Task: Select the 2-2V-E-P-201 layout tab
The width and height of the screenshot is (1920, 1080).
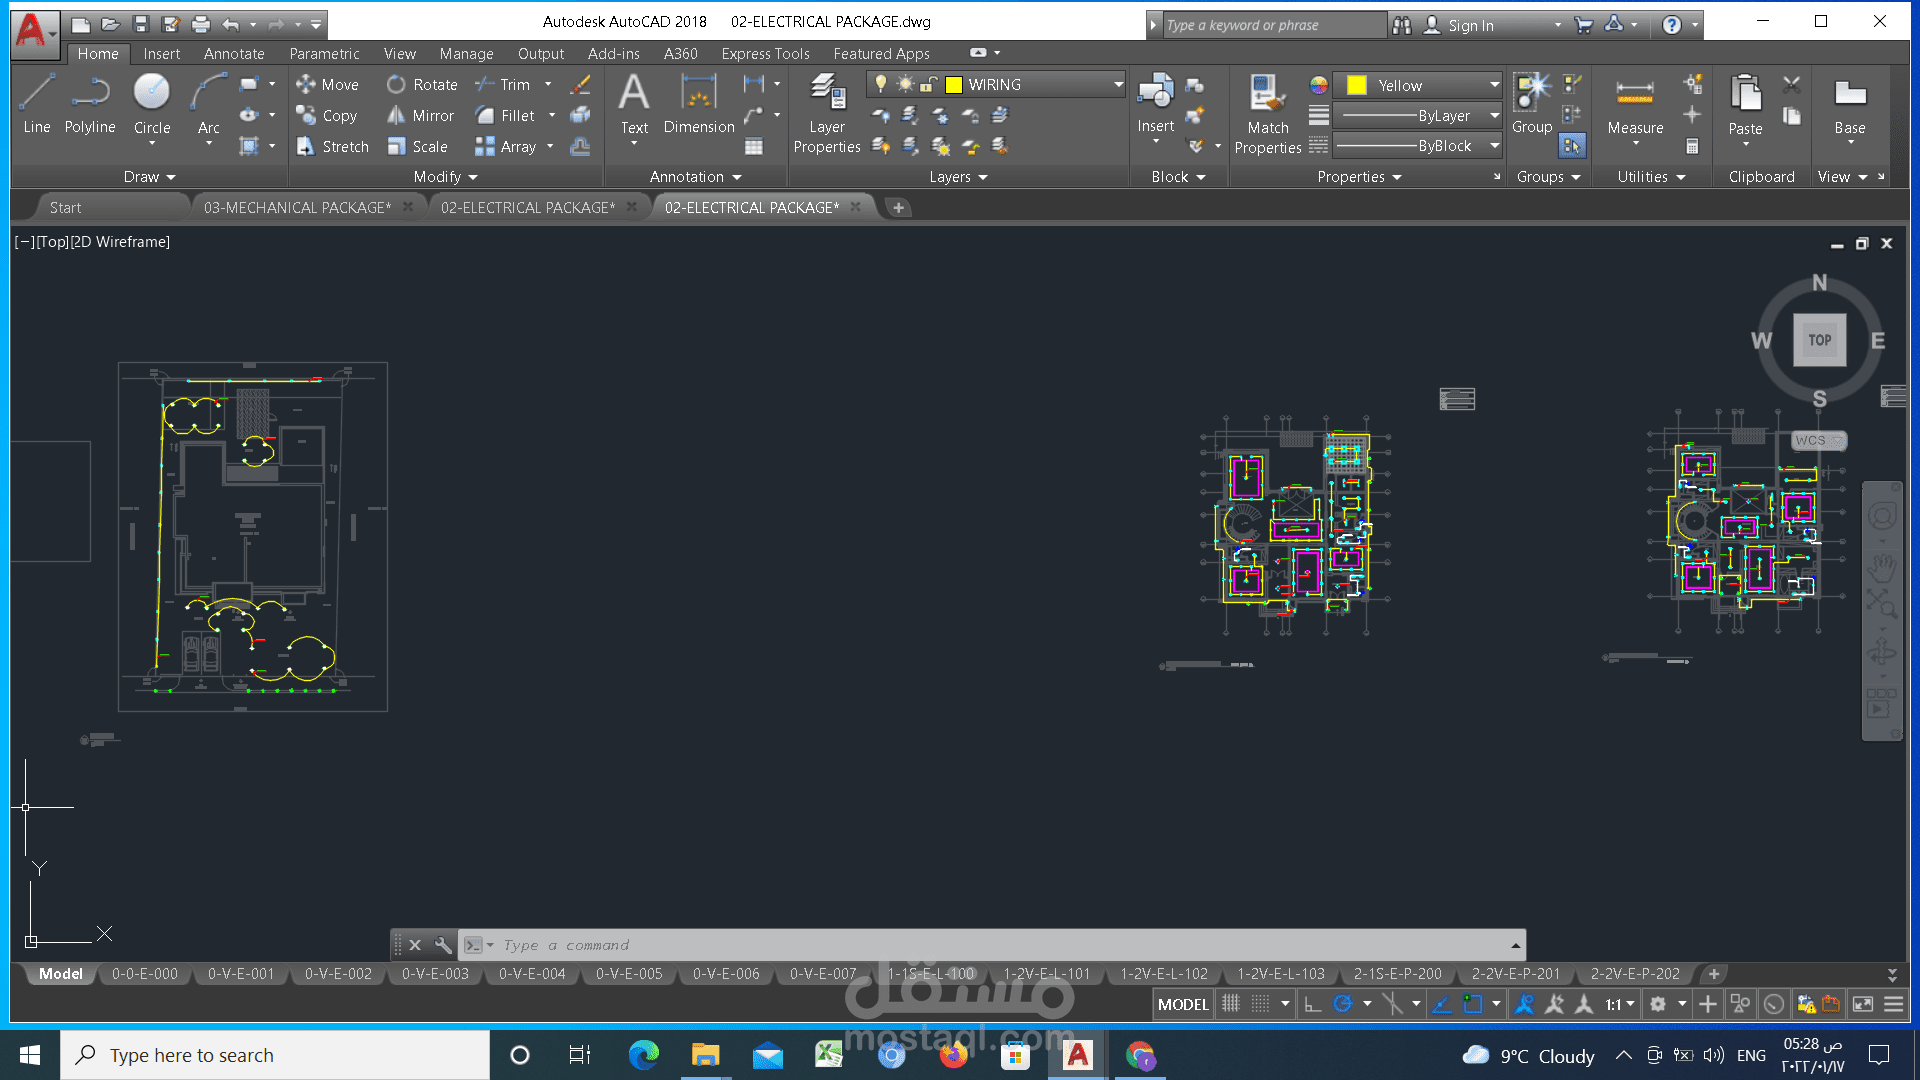Action: click(1515, 974)
